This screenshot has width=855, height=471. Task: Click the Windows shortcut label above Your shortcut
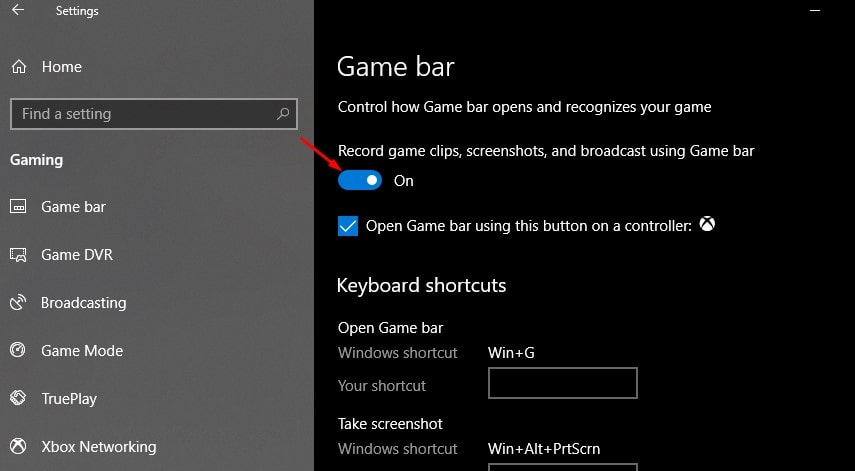coord(398,353)
